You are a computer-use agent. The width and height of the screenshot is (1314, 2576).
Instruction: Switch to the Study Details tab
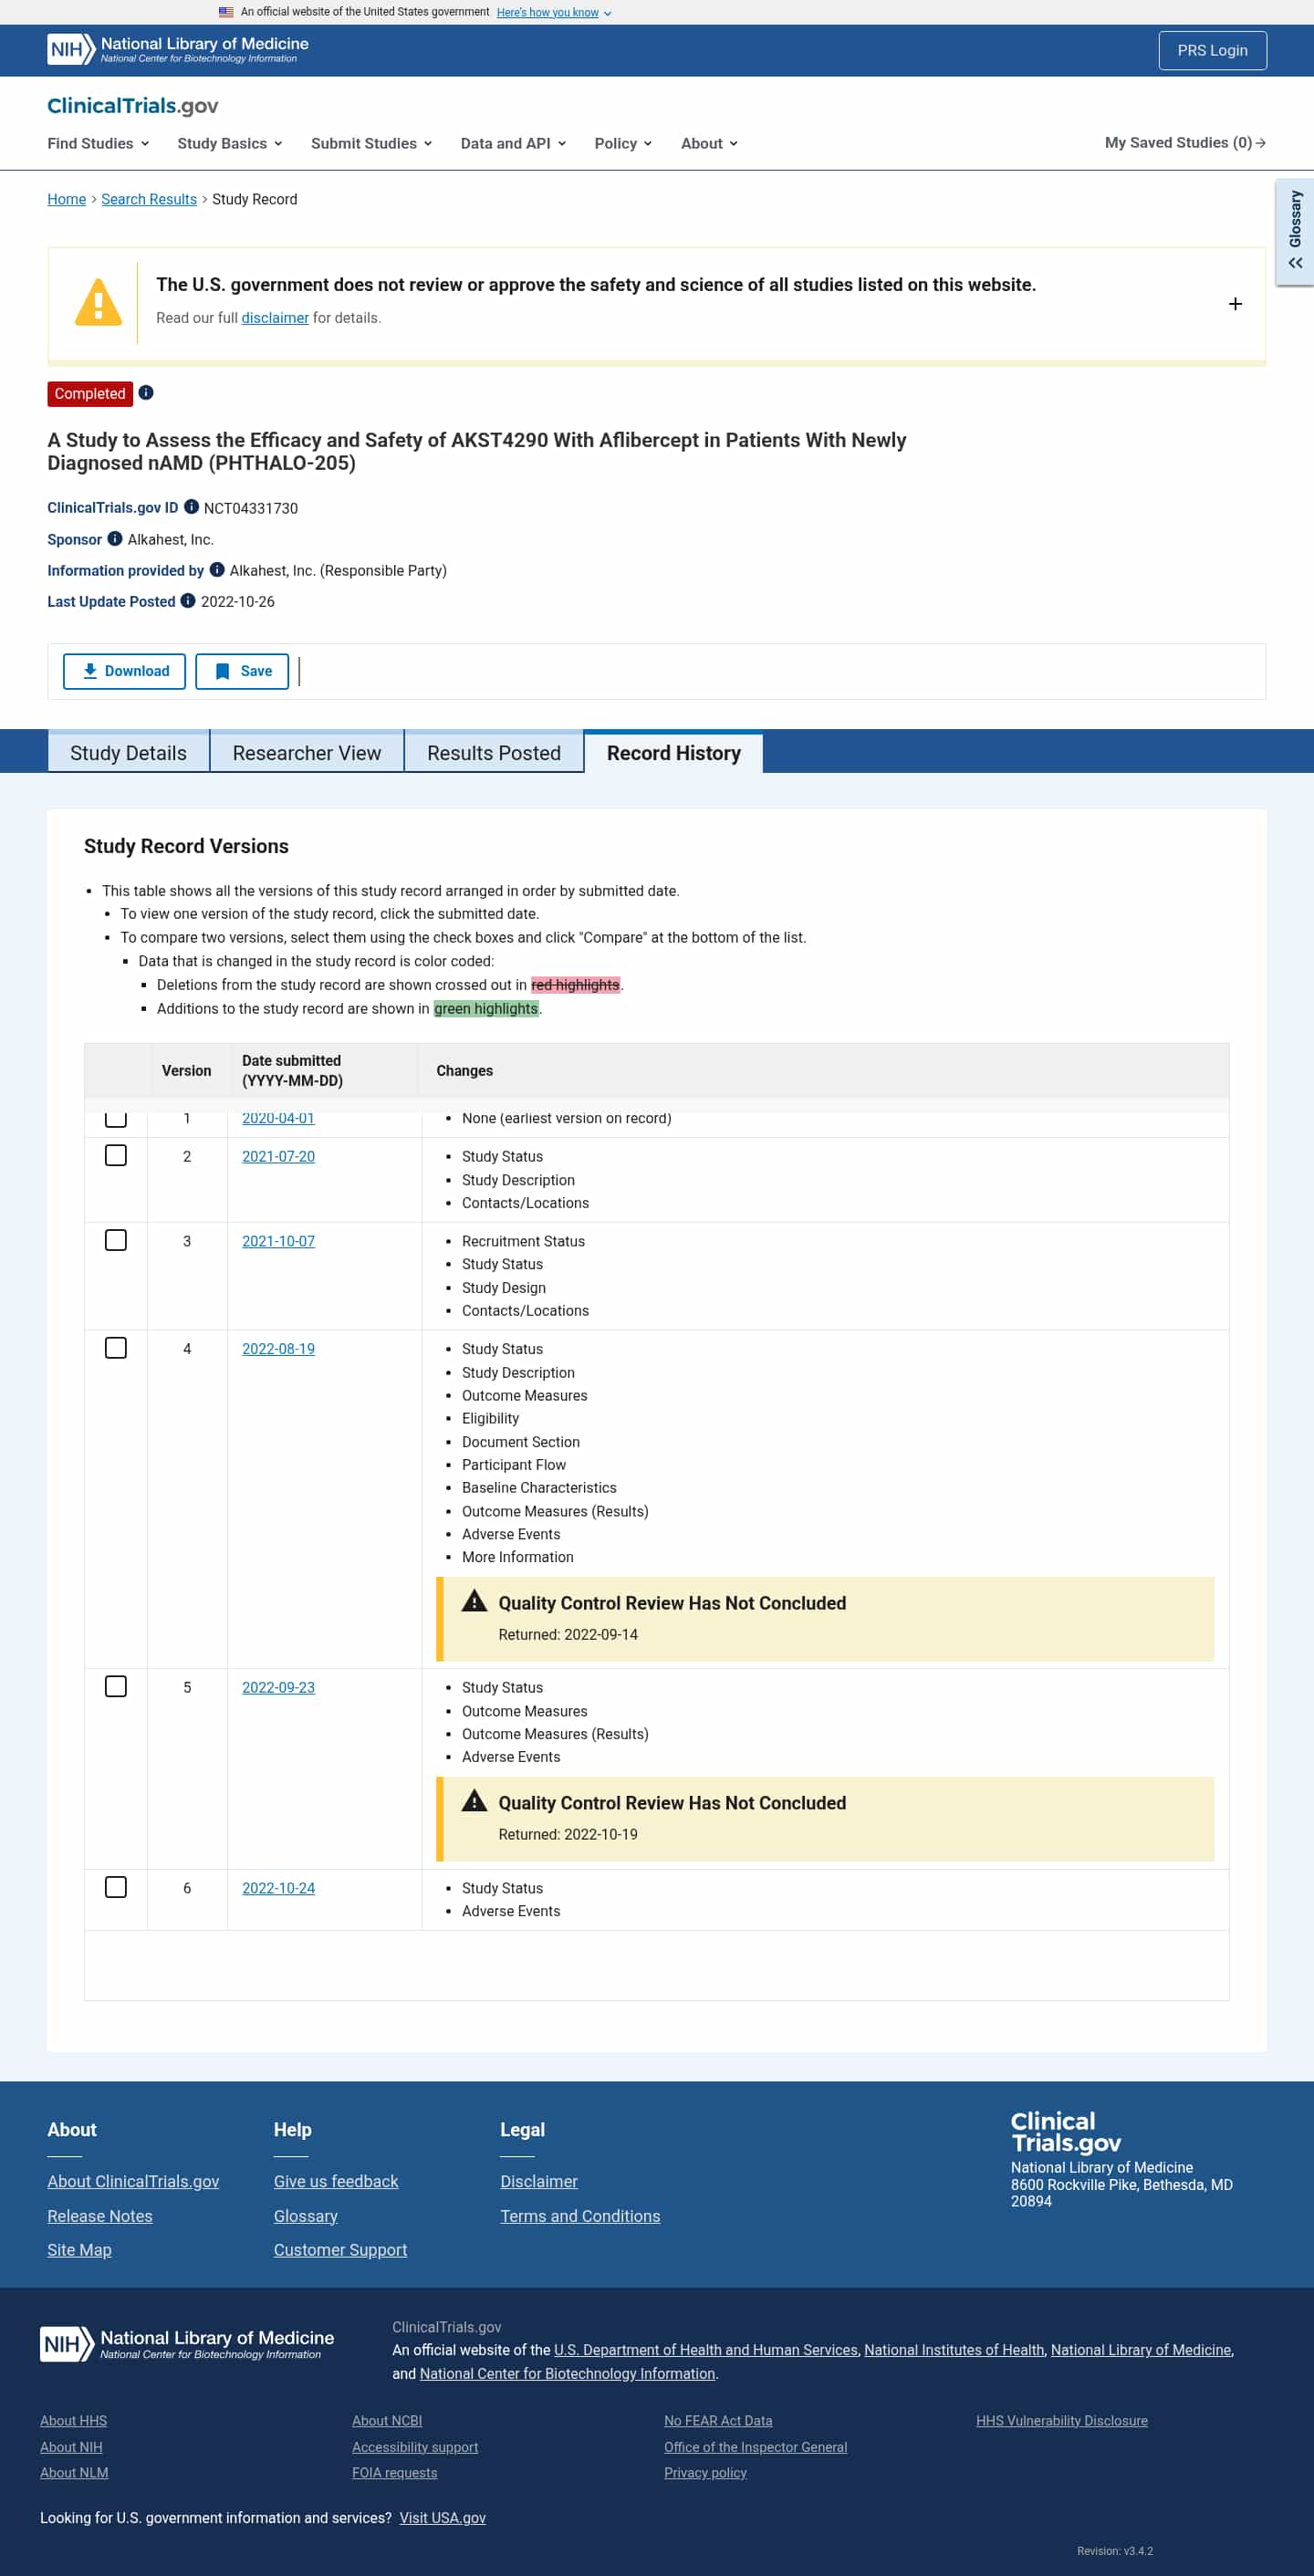[x=128, y=753]
